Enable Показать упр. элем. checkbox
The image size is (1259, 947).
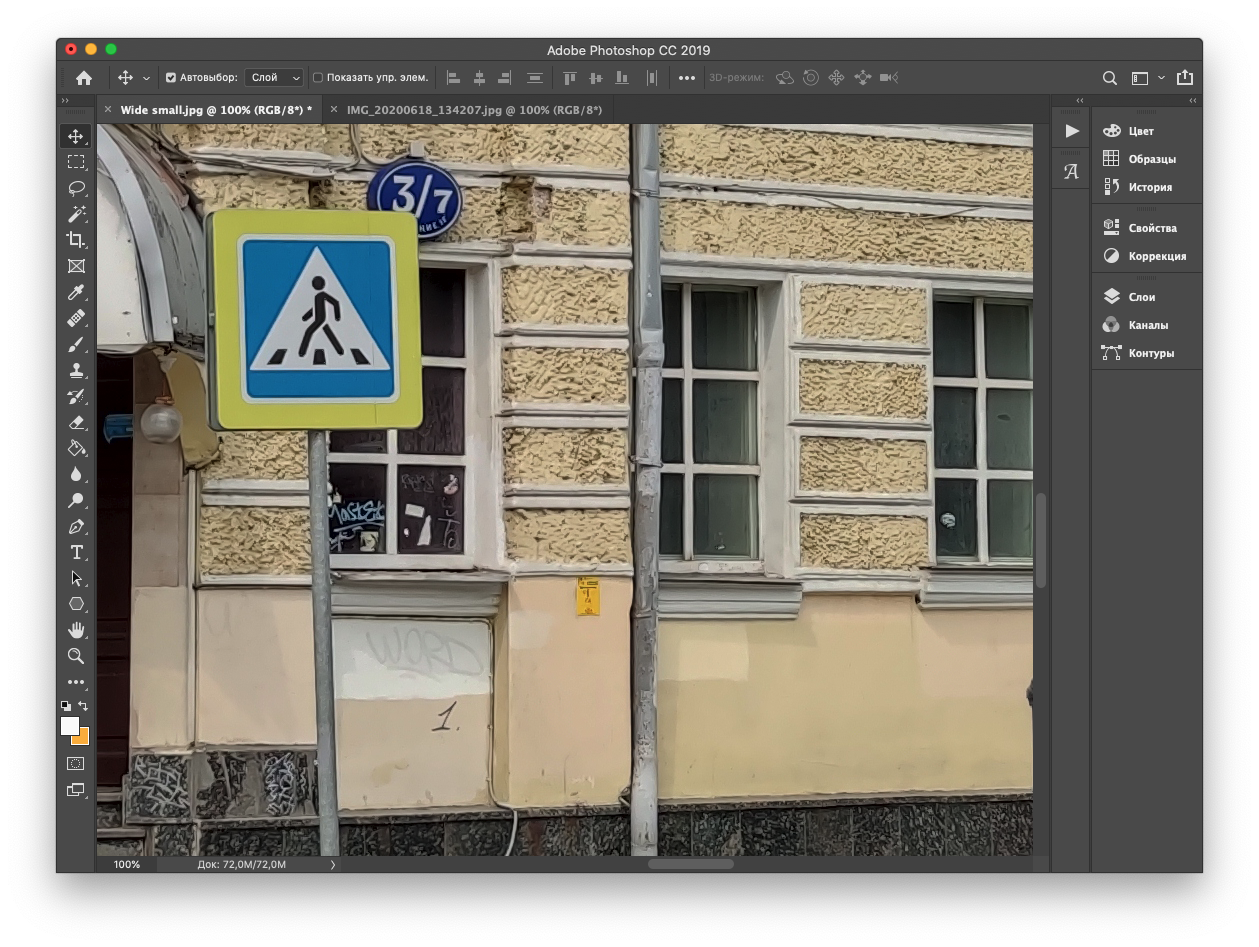(x=318, y=78)
